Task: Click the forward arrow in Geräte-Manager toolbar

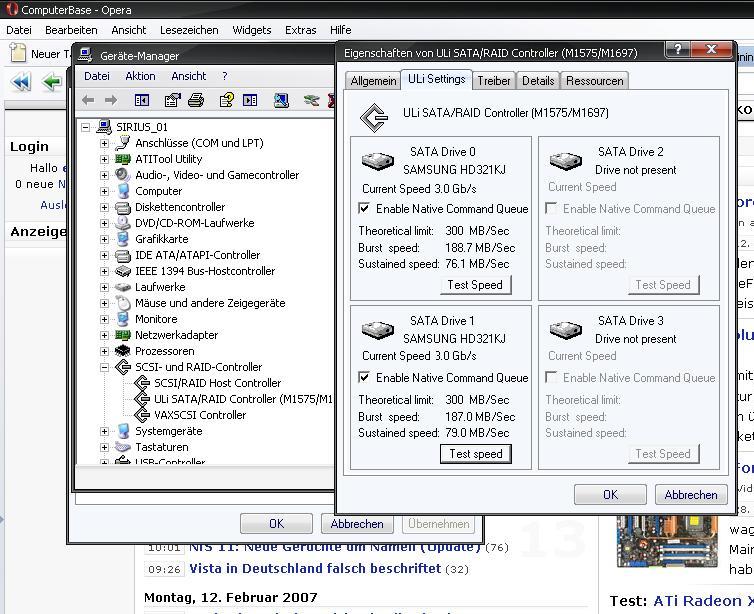Action: [111, 100]
